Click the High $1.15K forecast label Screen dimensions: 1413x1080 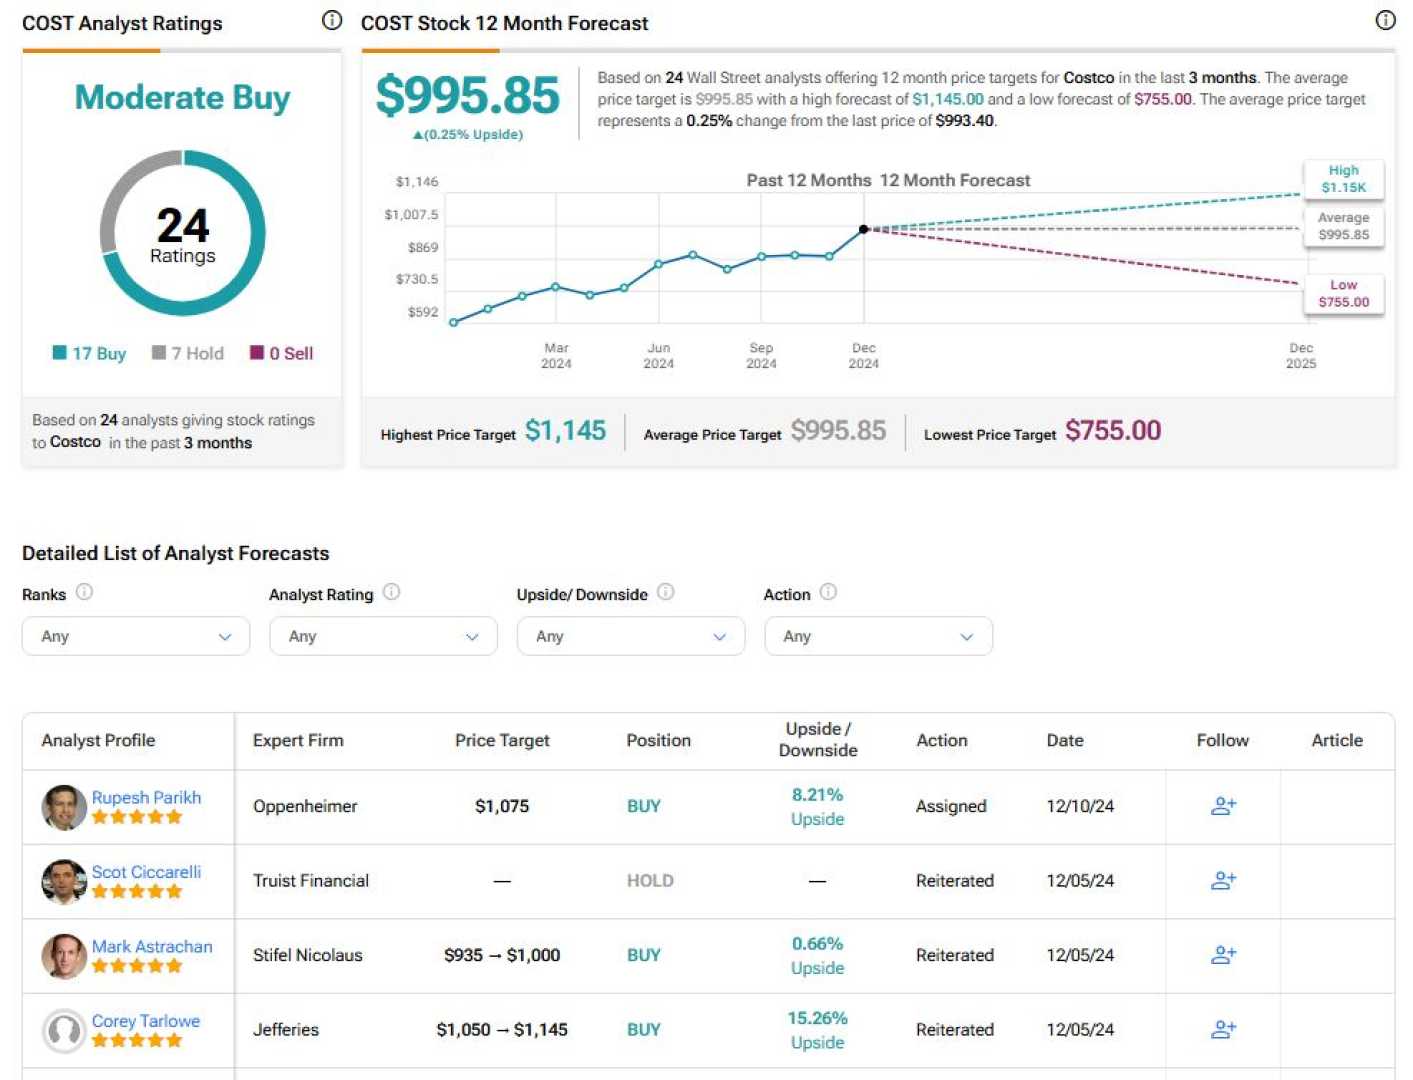pyautogui.click(x=1343, y=179)
